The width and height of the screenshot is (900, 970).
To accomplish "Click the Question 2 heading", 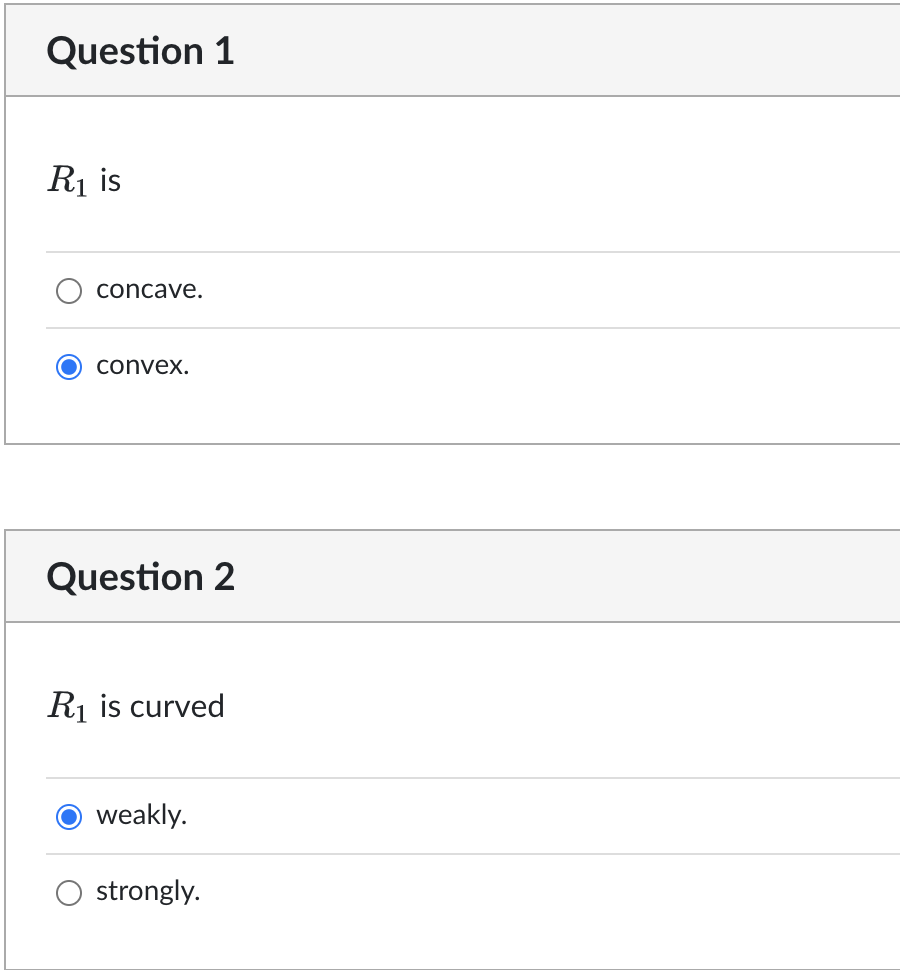I will tap(140, 577).
